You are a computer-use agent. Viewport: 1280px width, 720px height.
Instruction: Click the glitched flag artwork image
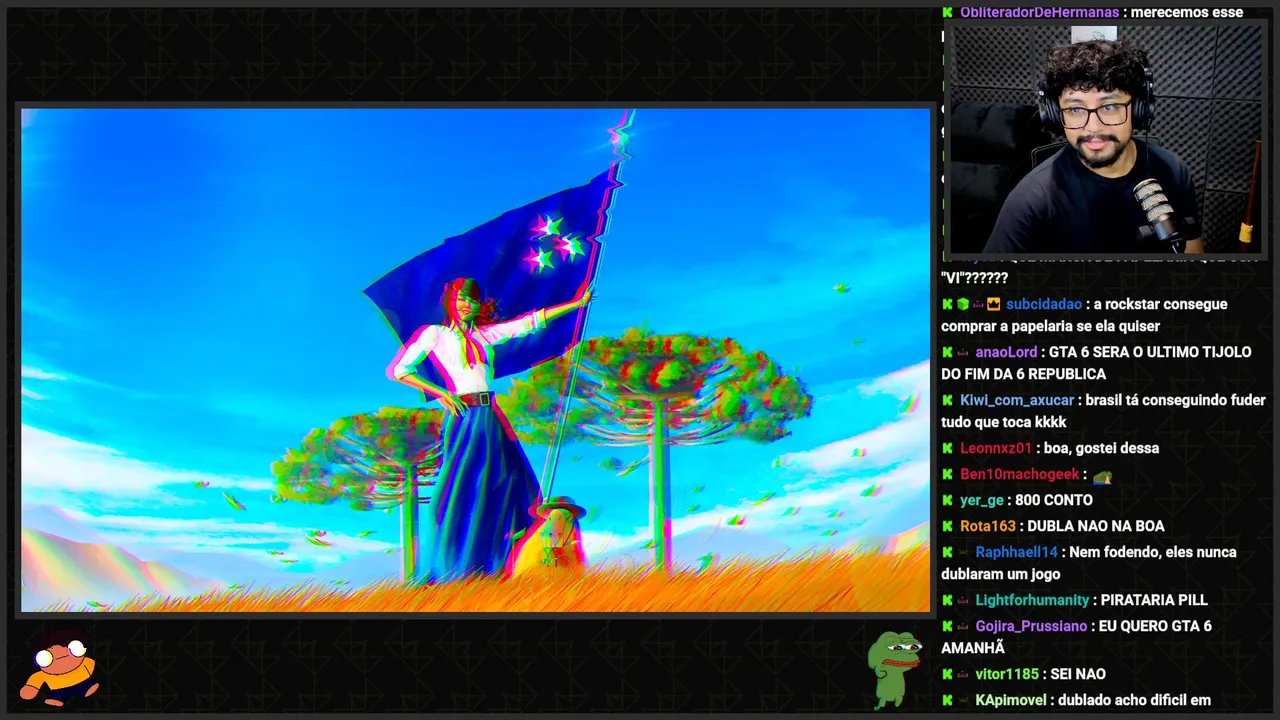click(475, 360)
